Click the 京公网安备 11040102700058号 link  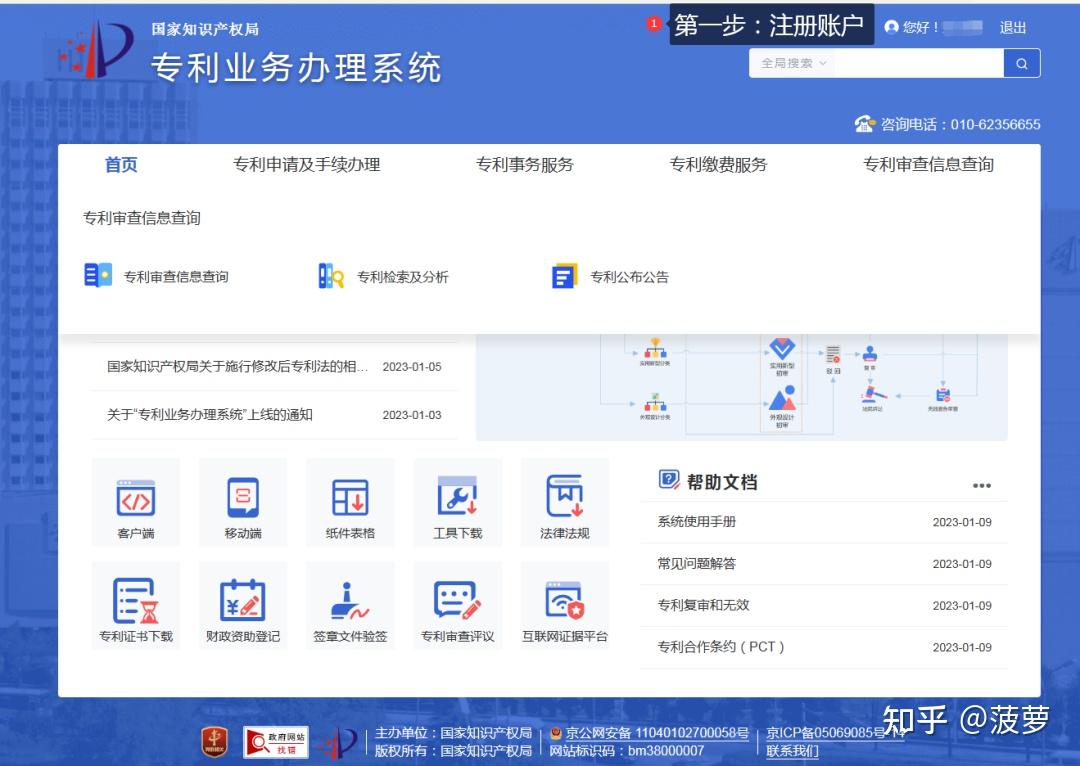tap(657, 733)
